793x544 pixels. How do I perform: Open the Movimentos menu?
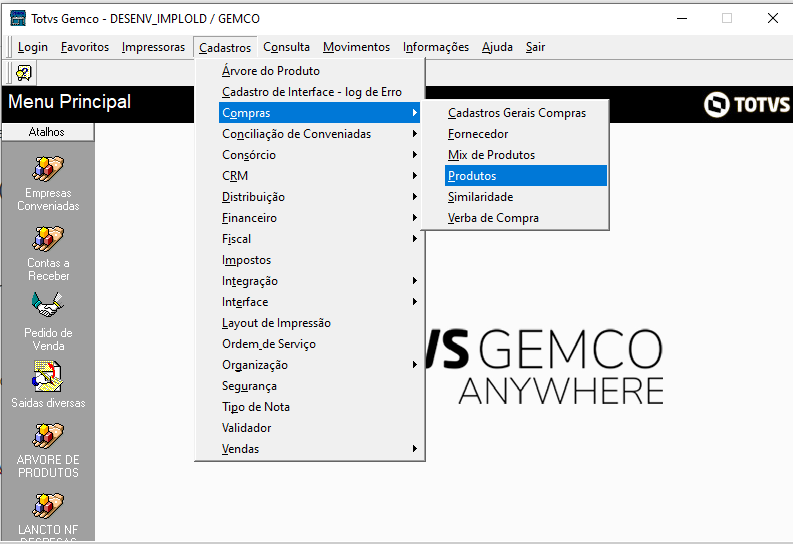[x=357, y=47]
